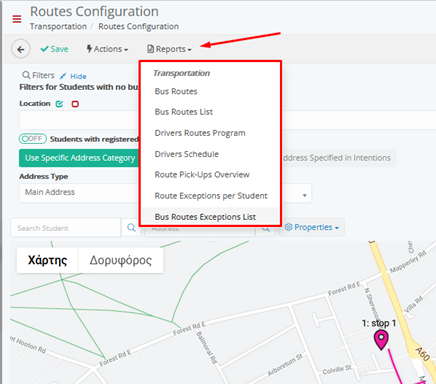Switch to Δορυφόρος satellite view
Viewport: 436px width, 384px height.
pyautogui.click(x=121, y=260)
